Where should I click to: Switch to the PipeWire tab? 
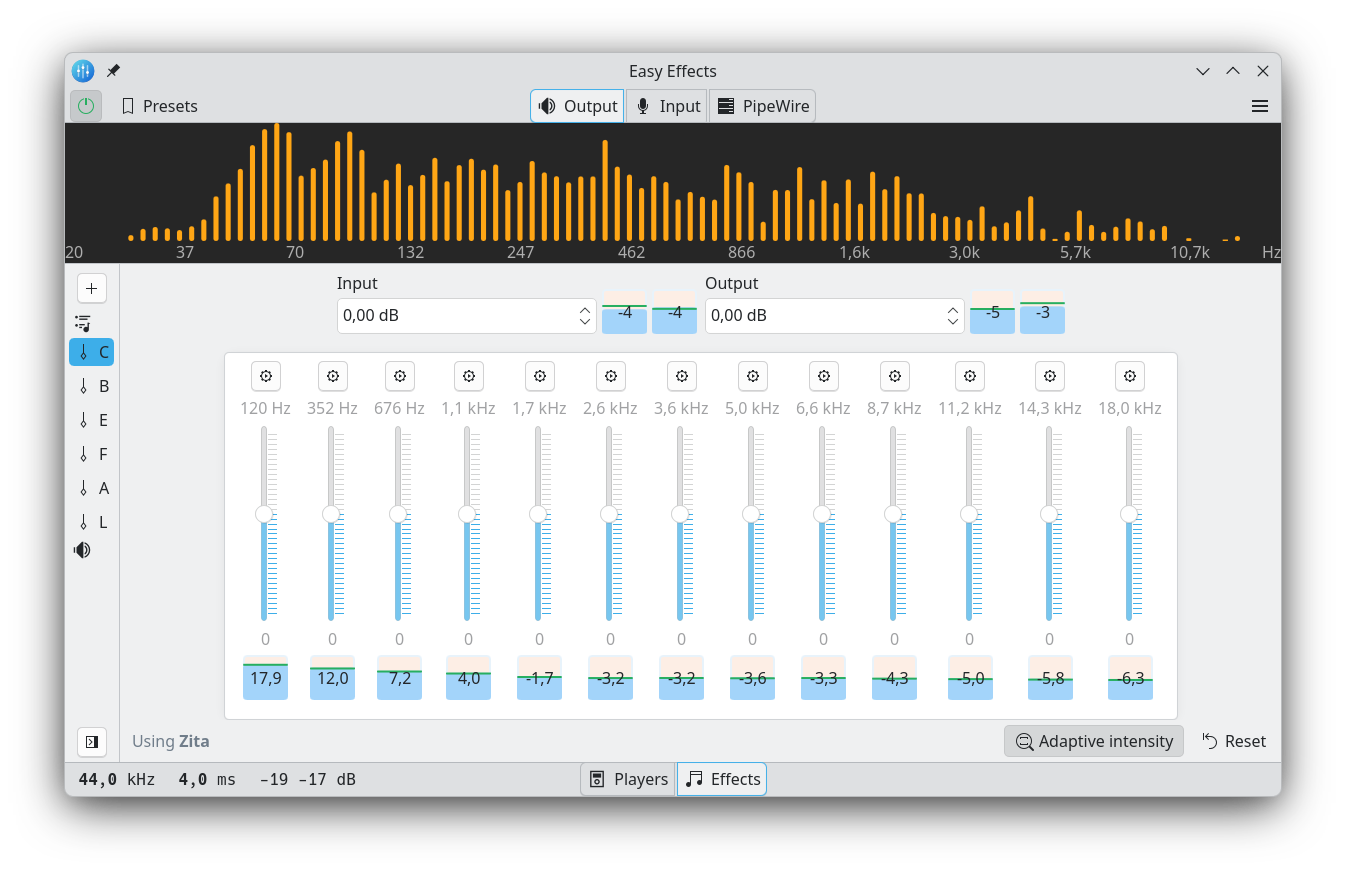[762, 106]
